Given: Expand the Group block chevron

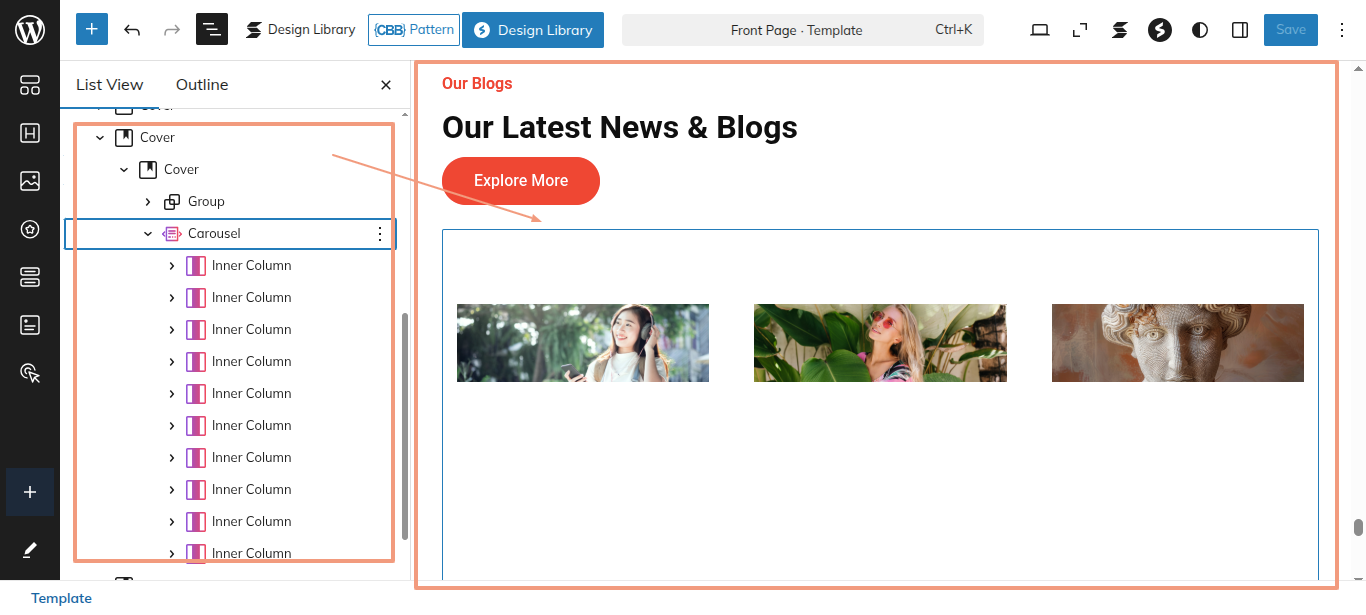Looking at the screenshot, I should (148, 202).
